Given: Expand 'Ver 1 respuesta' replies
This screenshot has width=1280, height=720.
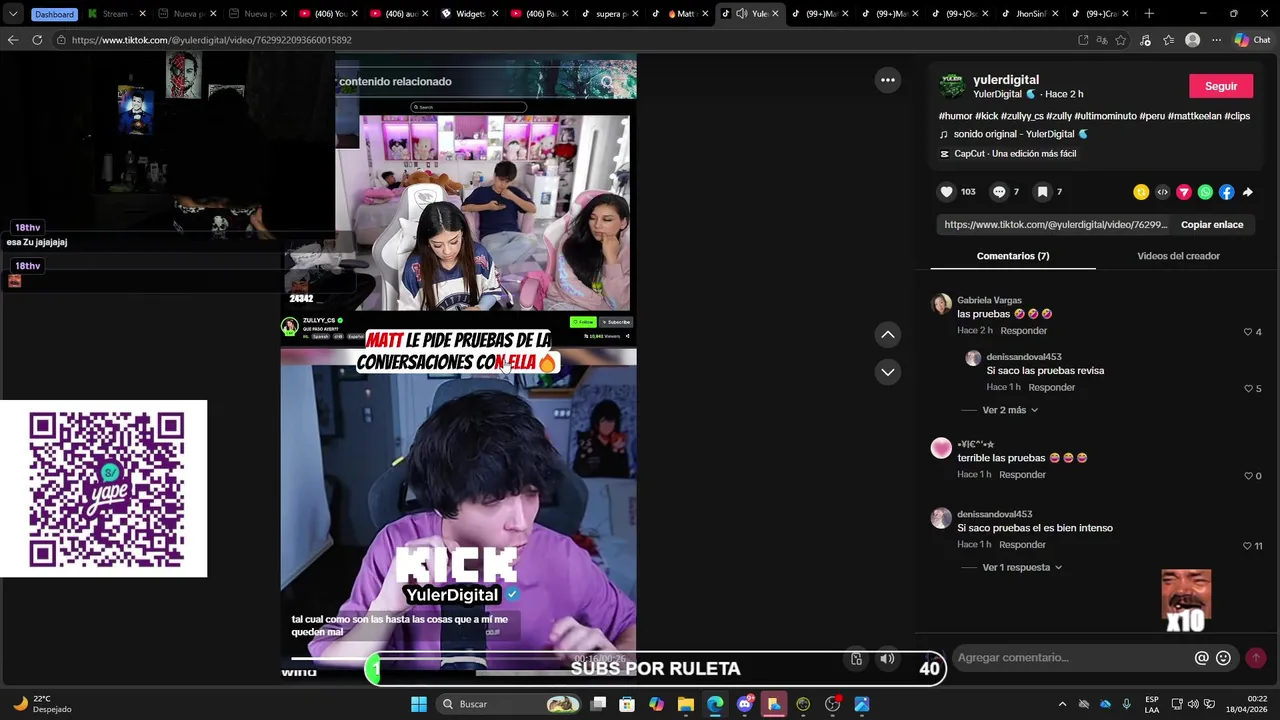Looking at the screenshot, I should [1022, 567].
